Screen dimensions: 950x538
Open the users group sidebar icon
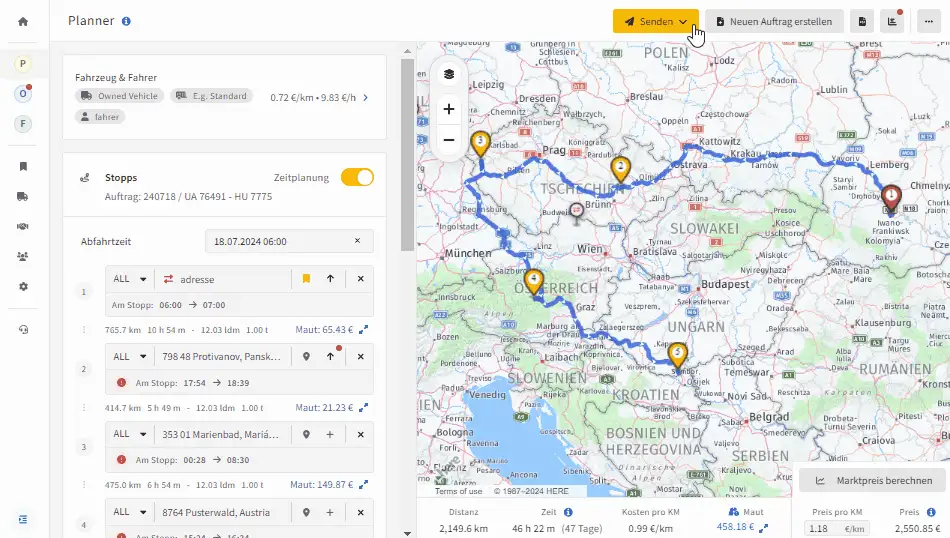click(23, 256)
